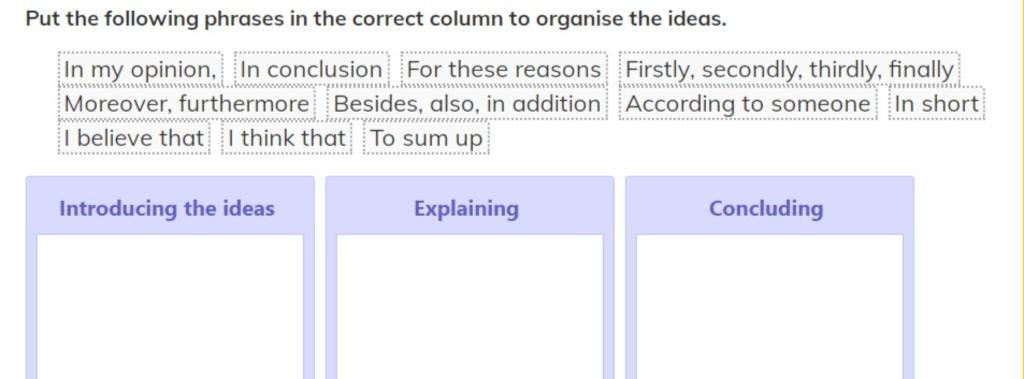Select the 'I think that' phrase
The width and height of the screenshot is (1024, 379).
287,139
